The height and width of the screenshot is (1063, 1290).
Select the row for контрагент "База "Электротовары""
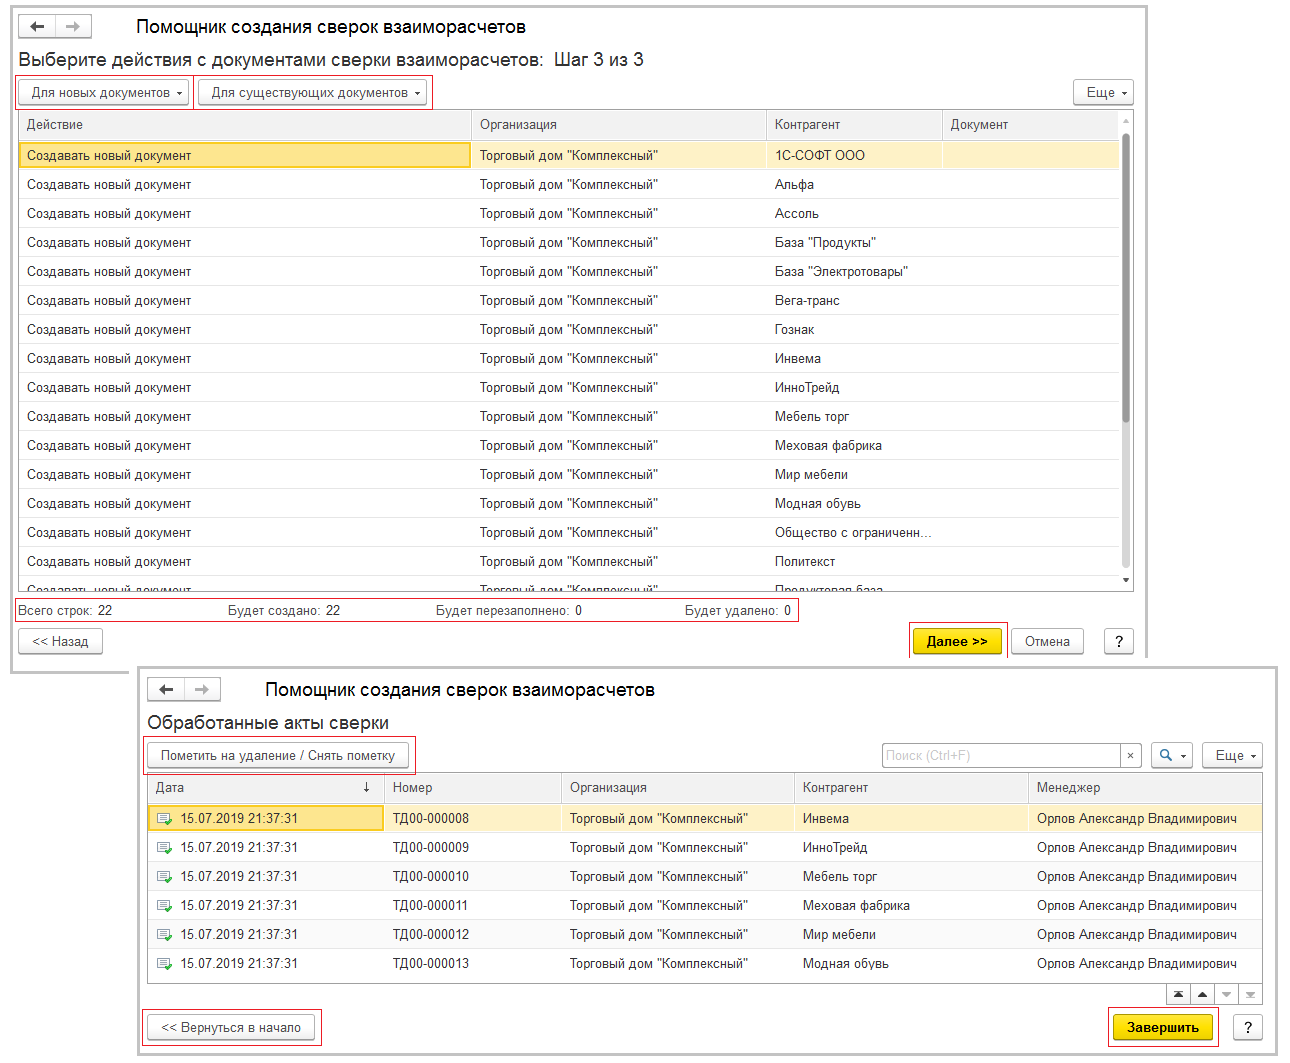(569, 272)
